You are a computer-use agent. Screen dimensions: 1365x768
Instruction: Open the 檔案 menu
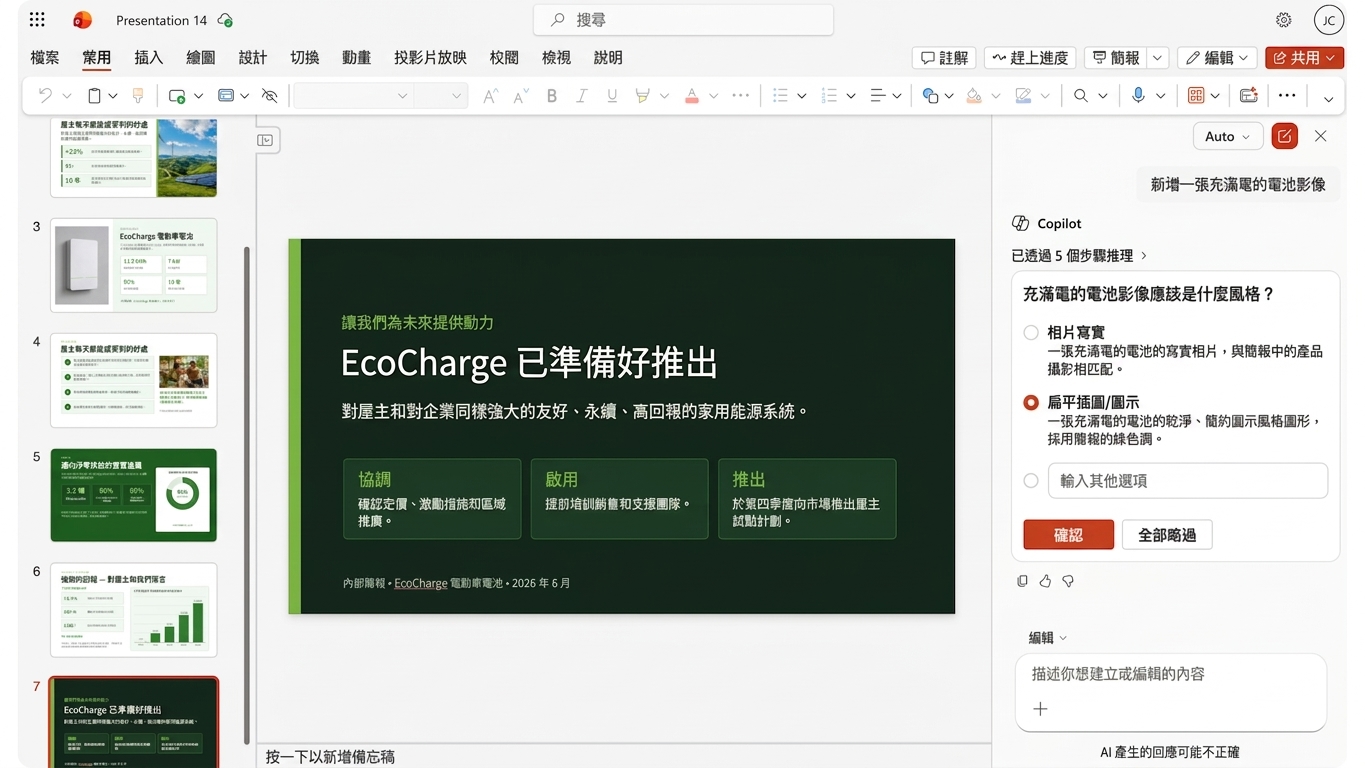[x=45, y=58]
